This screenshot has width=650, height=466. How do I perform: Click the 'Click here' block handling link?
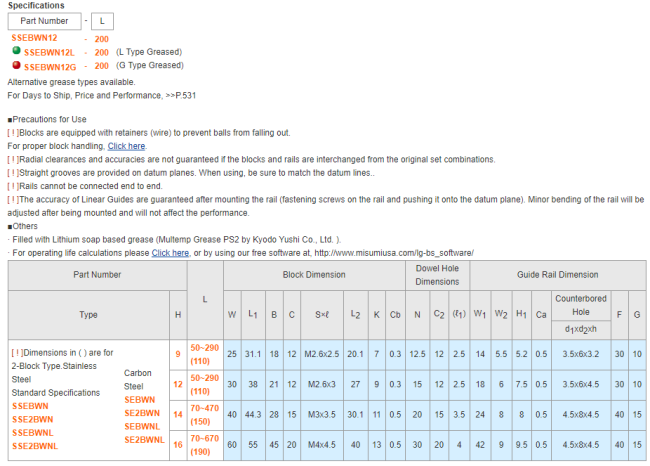(126, 146)
